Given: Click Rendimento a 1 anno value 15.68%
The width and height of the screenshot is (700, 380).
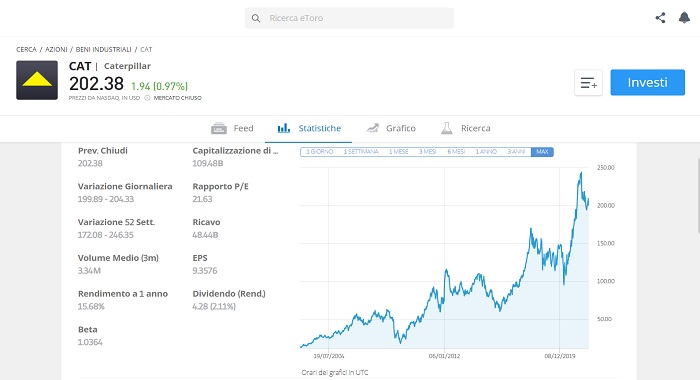Looking at the screenshot, I should pos(91,306).
